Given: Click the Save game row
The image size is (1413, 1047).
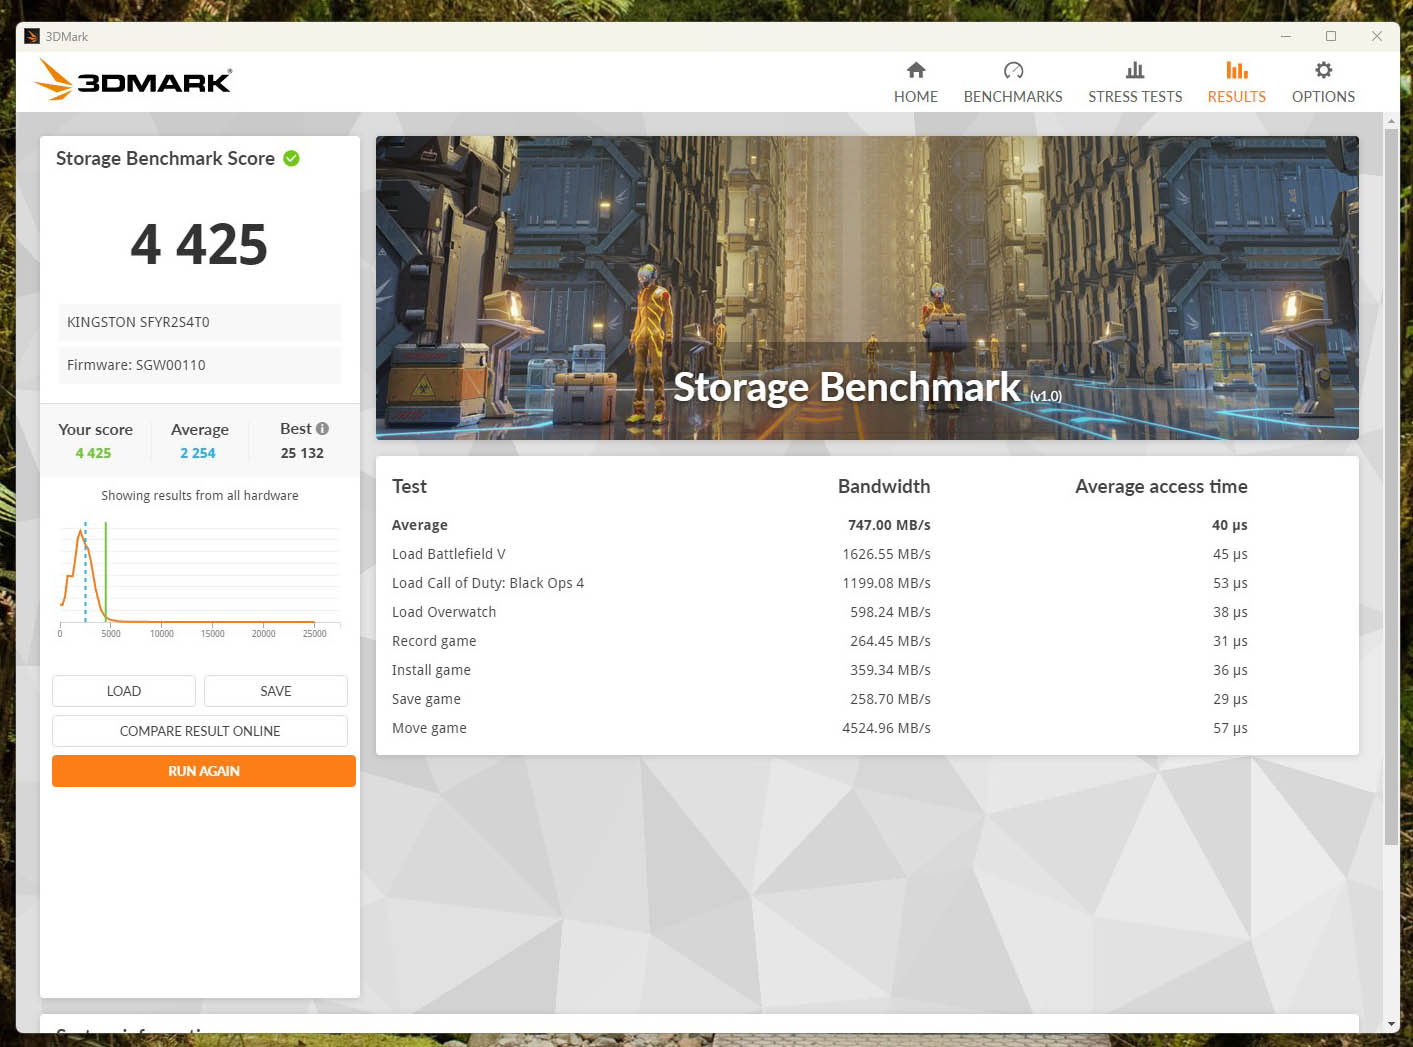Looking at the screenshot, I should (820, 699).
